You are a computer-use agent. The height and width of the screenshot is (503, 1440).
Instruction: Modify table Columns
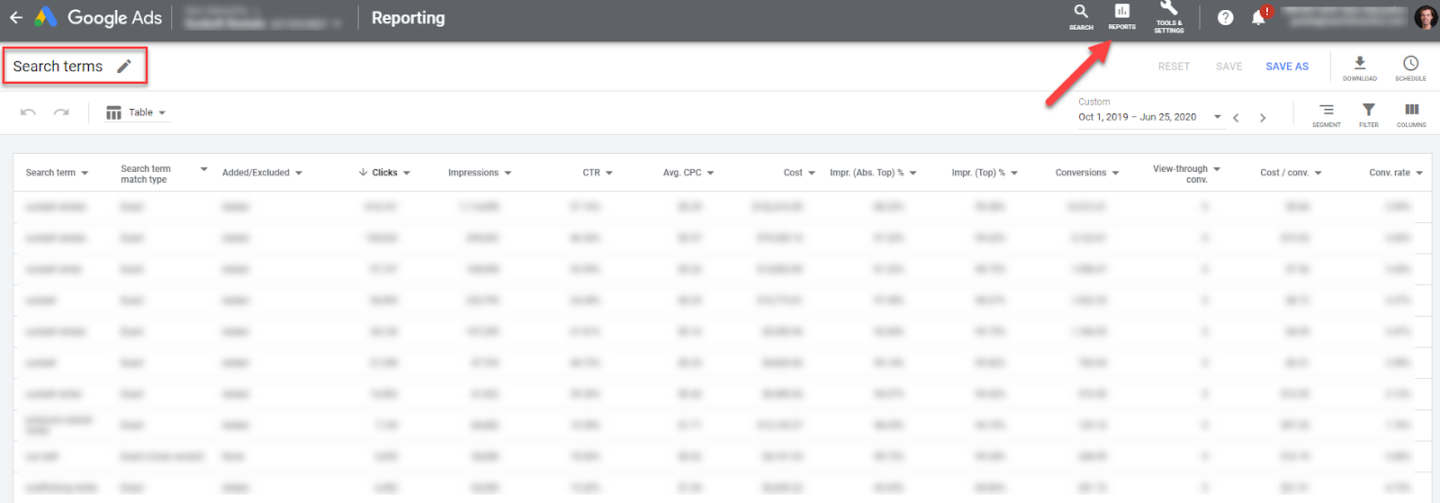pos(1411,113)
